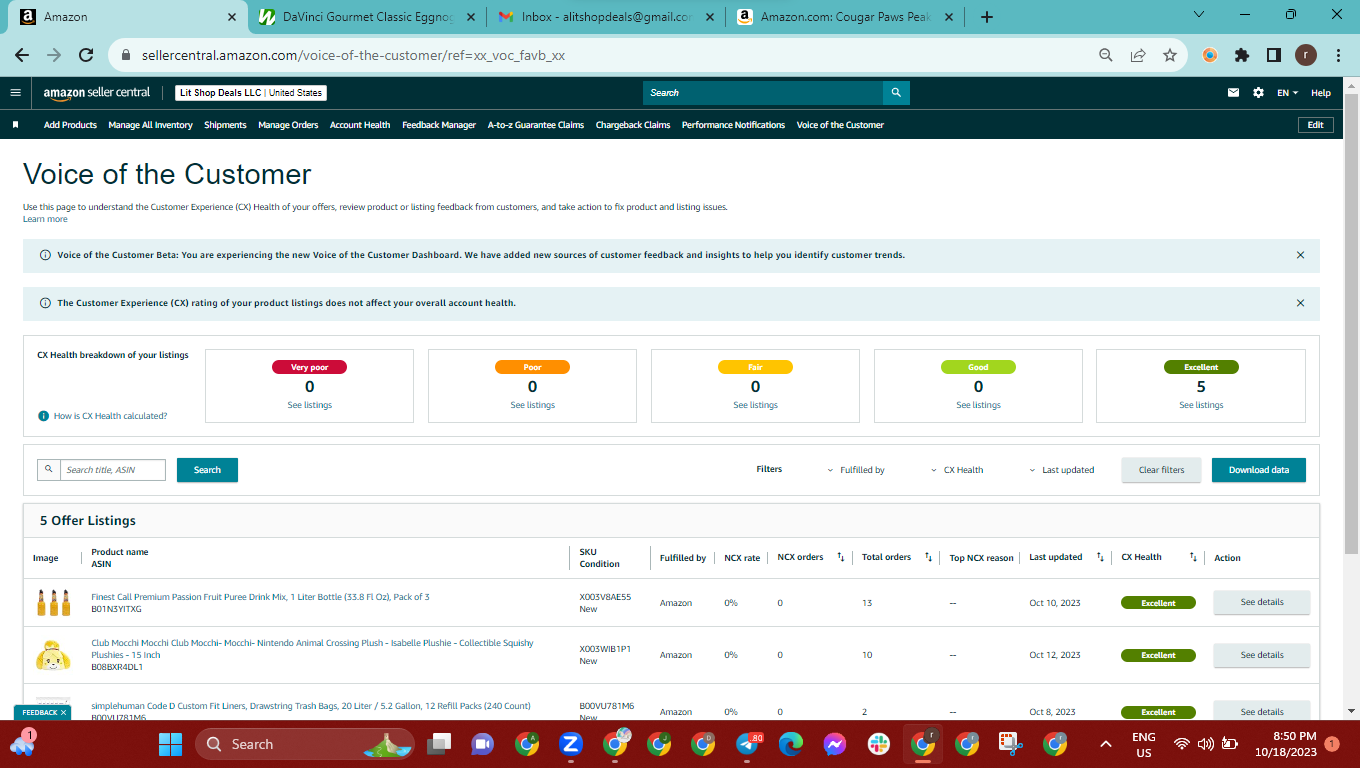This screenshot has width=1360, height=768.
Task: Dismiss the CX rating account health banner
Action: 1300,303
